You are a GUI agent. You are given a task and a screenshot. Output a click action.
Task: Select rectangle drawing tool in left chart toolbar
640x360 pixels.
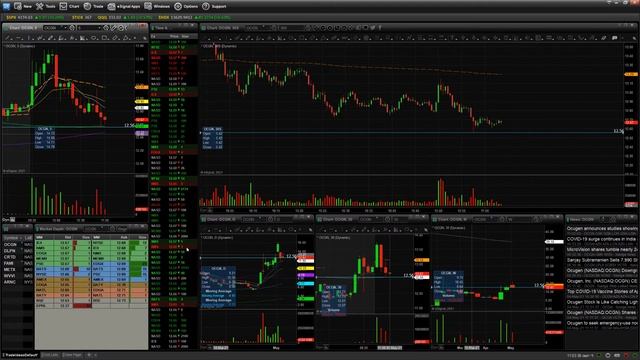click(x=104, y=38)
